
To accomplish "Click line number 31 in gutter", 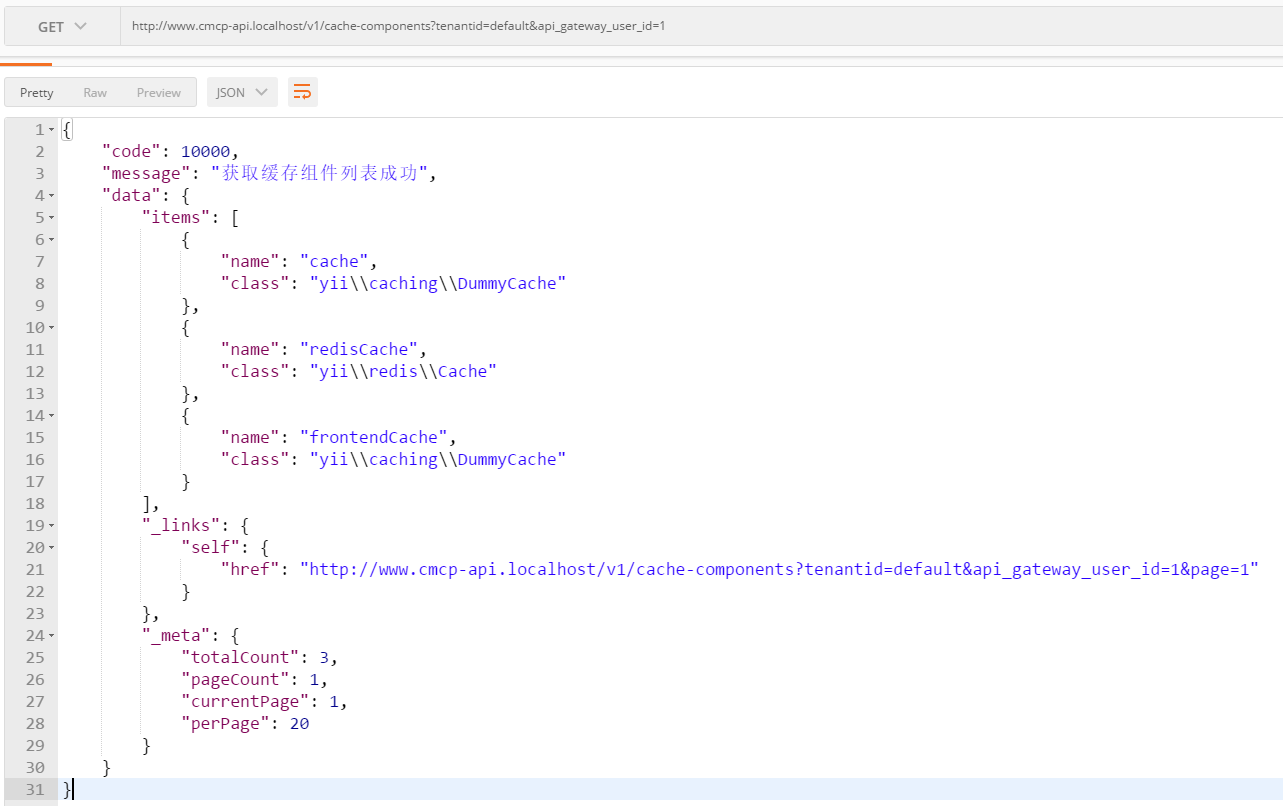I will coord(34,789).
